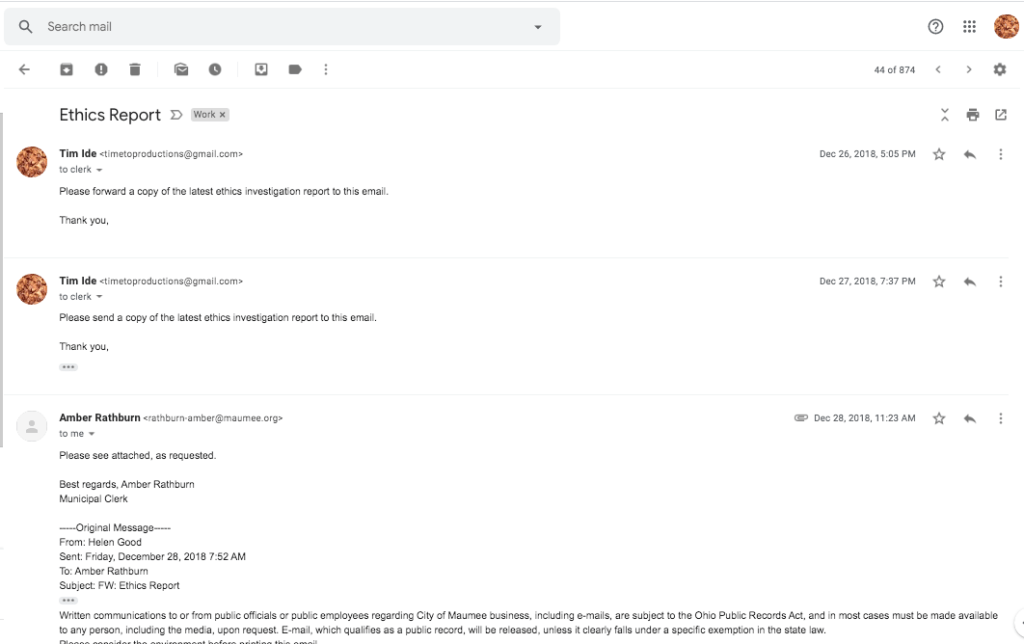Image resolution: width=1024 pixels, height=644 pixels.
Task: Remove the Work label from conversation
Action: (x=223, y=115)
